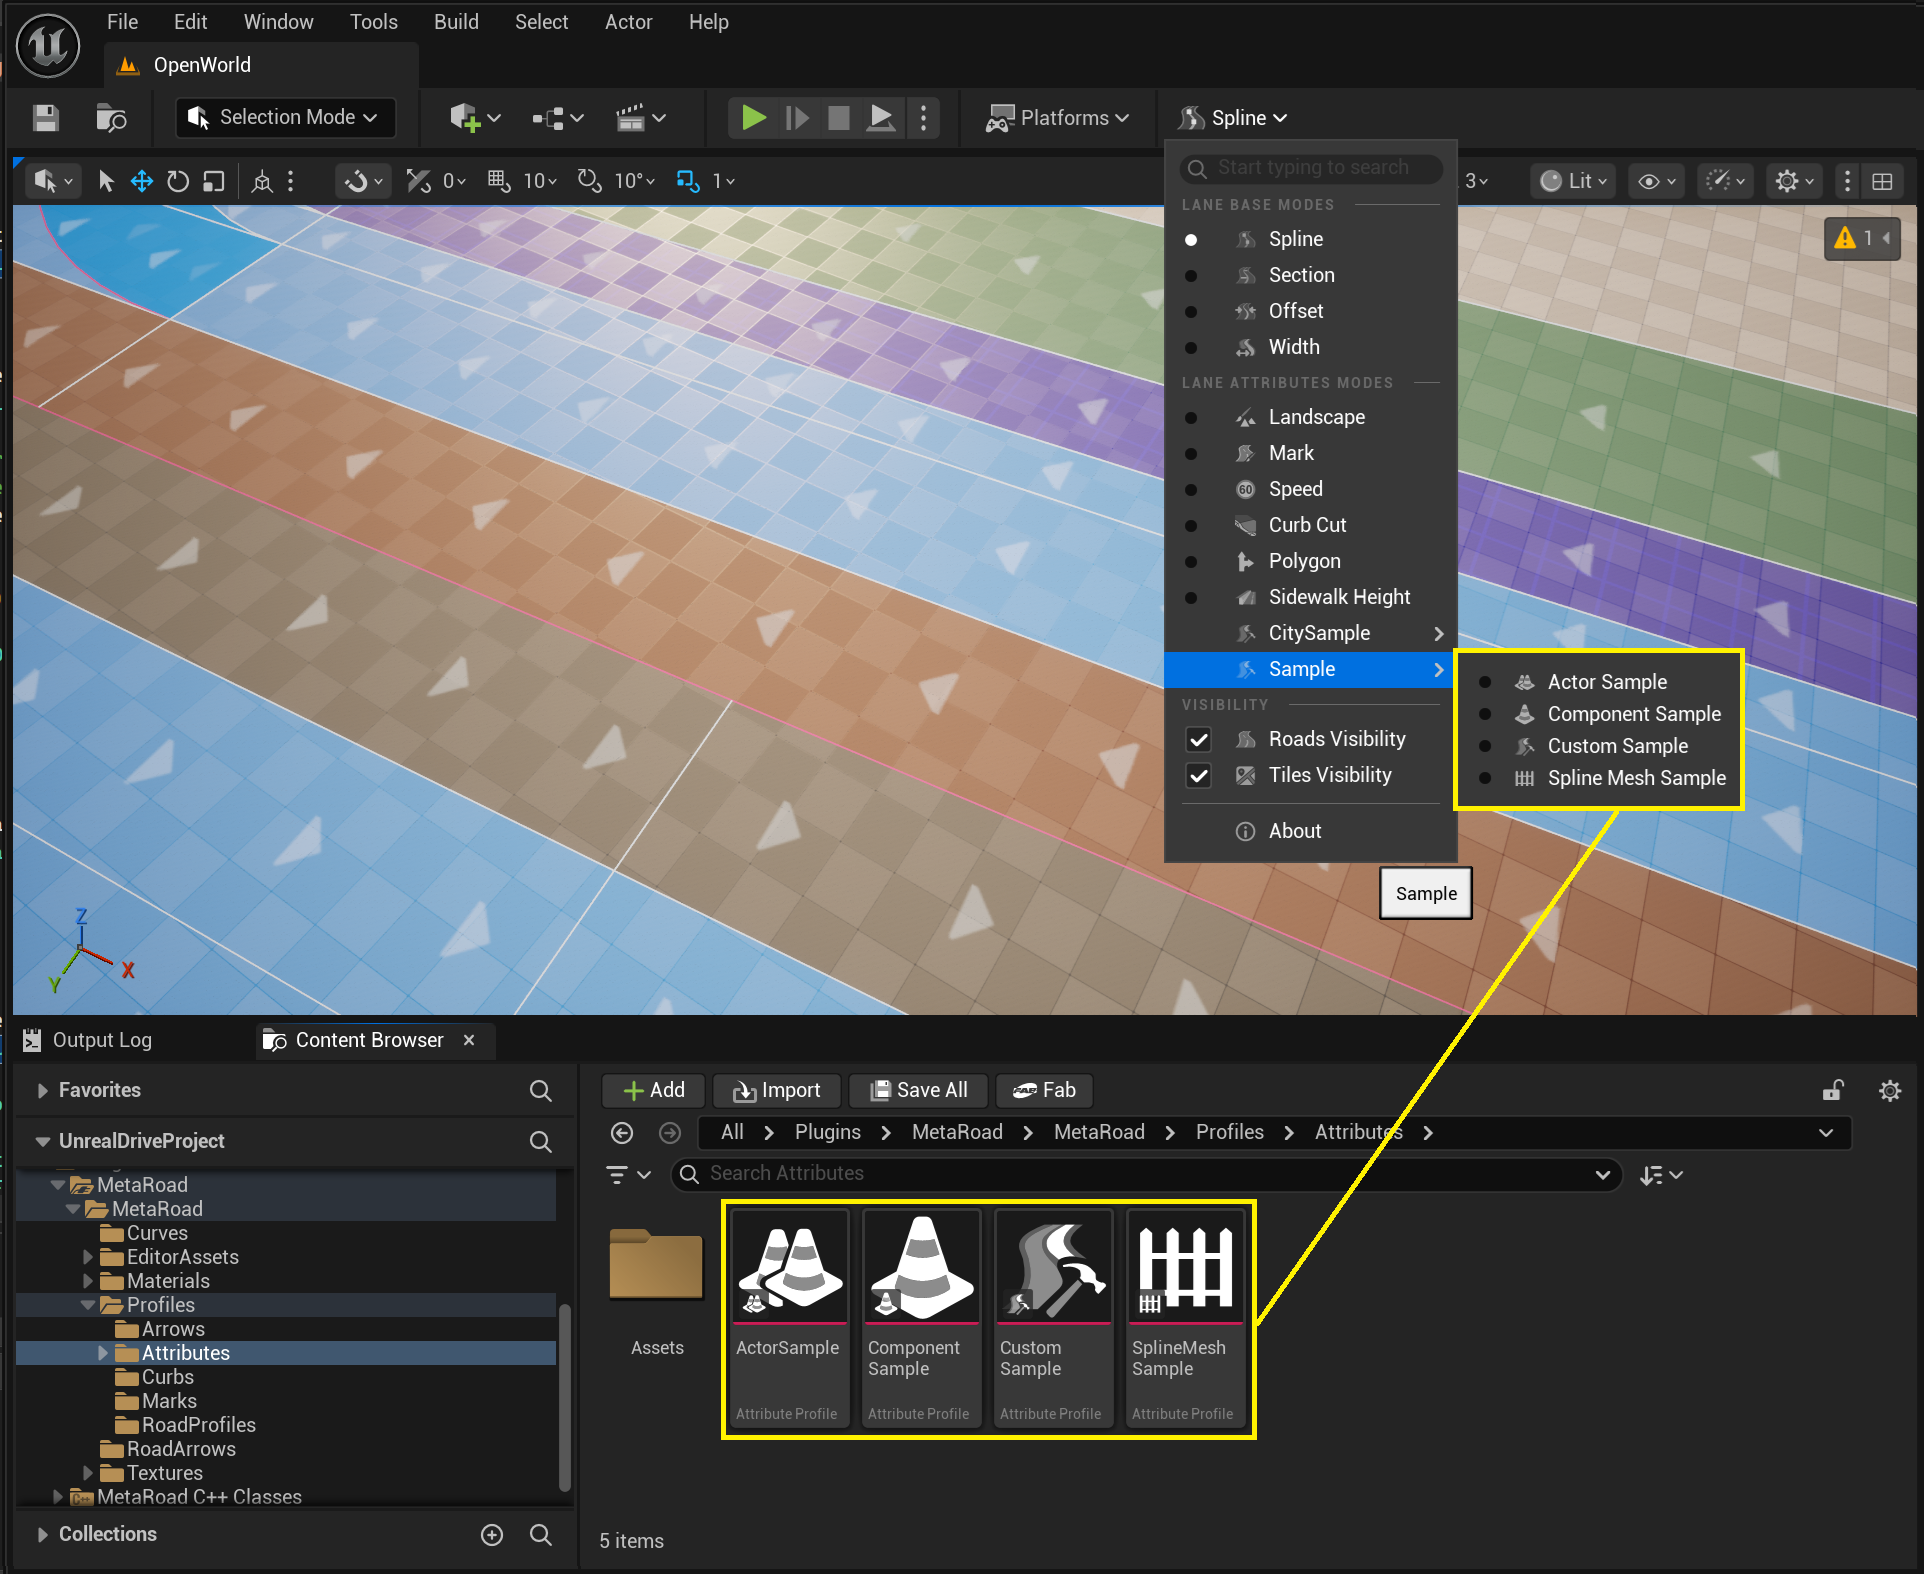Click the About info menu entry
Image resolution: width=1924 pixels, height=1574 pixels.
pos(1310,831)
